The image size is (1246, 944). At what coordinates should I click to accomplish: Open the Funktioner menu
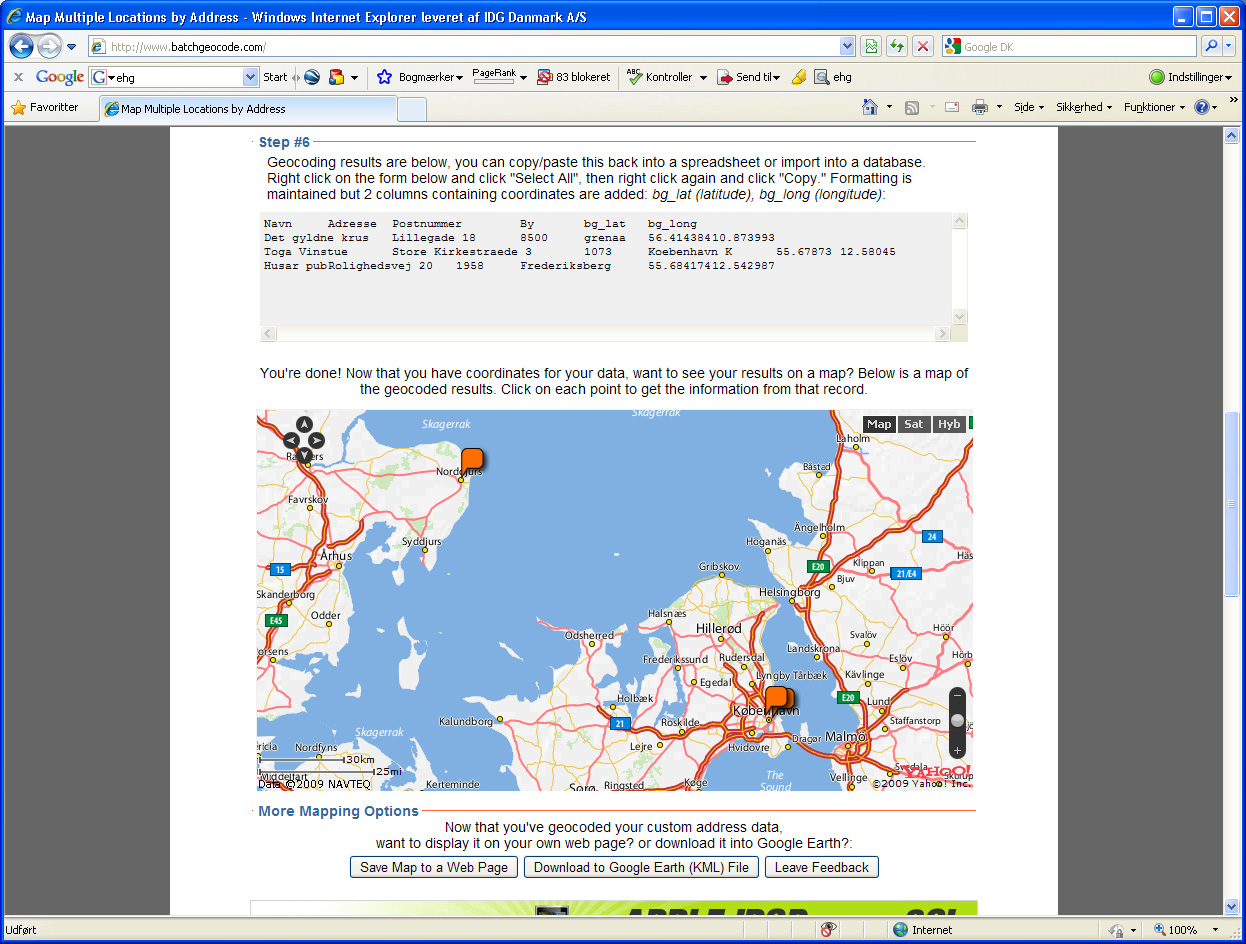click(x=1154, y=108)
